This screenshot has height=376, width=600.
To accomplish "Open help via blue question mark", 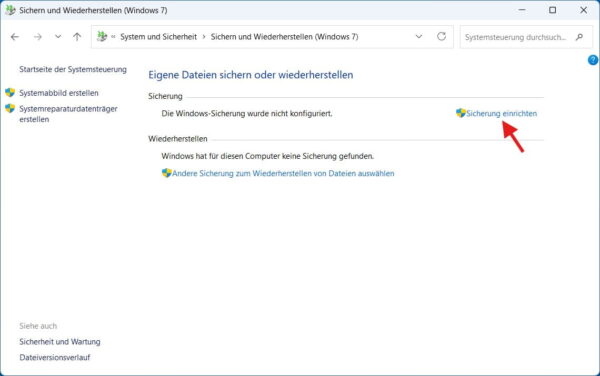I will tap(593, 60).
